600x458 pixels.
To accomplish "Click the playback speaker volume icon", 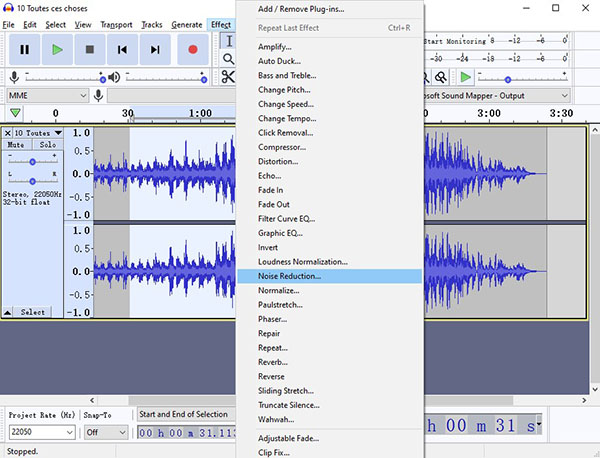I will click(x=114, y=77).
